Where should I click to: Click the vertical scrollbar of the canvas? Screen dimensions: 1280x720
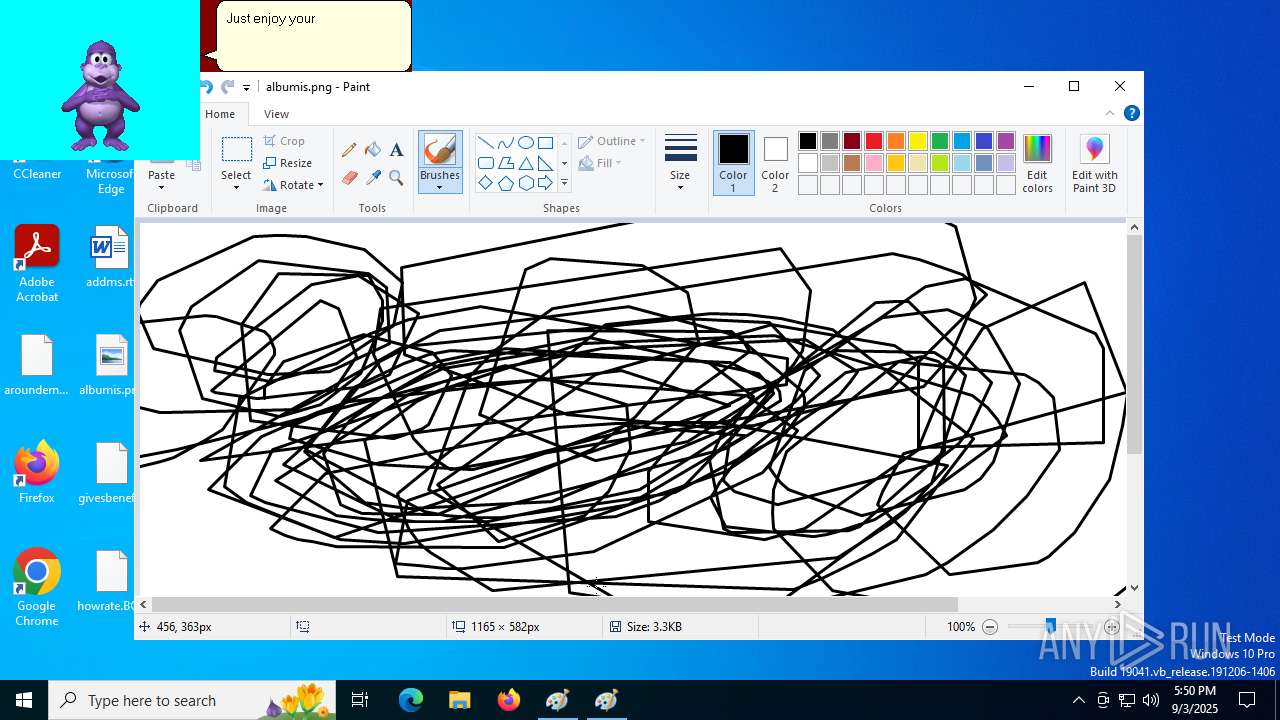1134,345
